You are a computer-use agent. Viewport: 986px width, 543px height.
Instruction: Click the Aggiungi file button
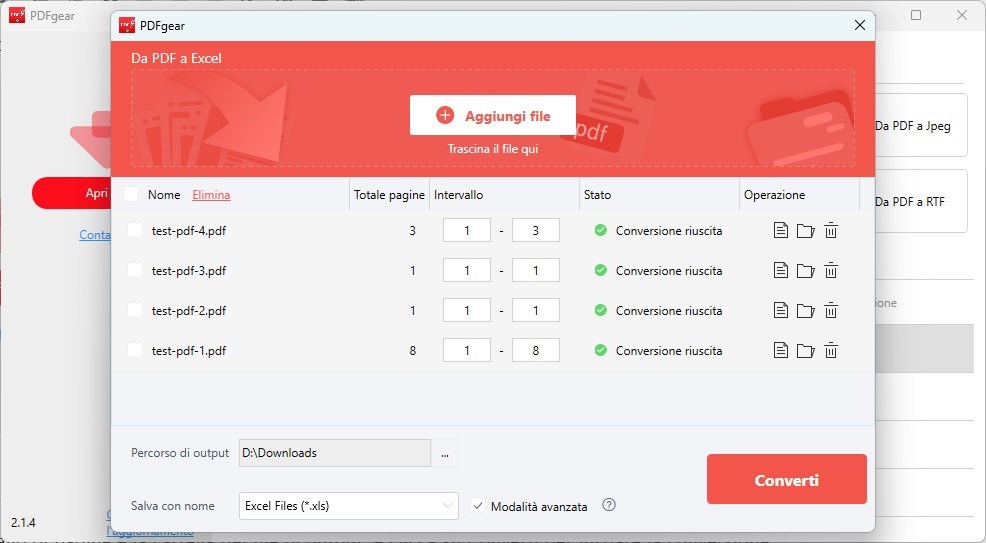coord(493,115)
